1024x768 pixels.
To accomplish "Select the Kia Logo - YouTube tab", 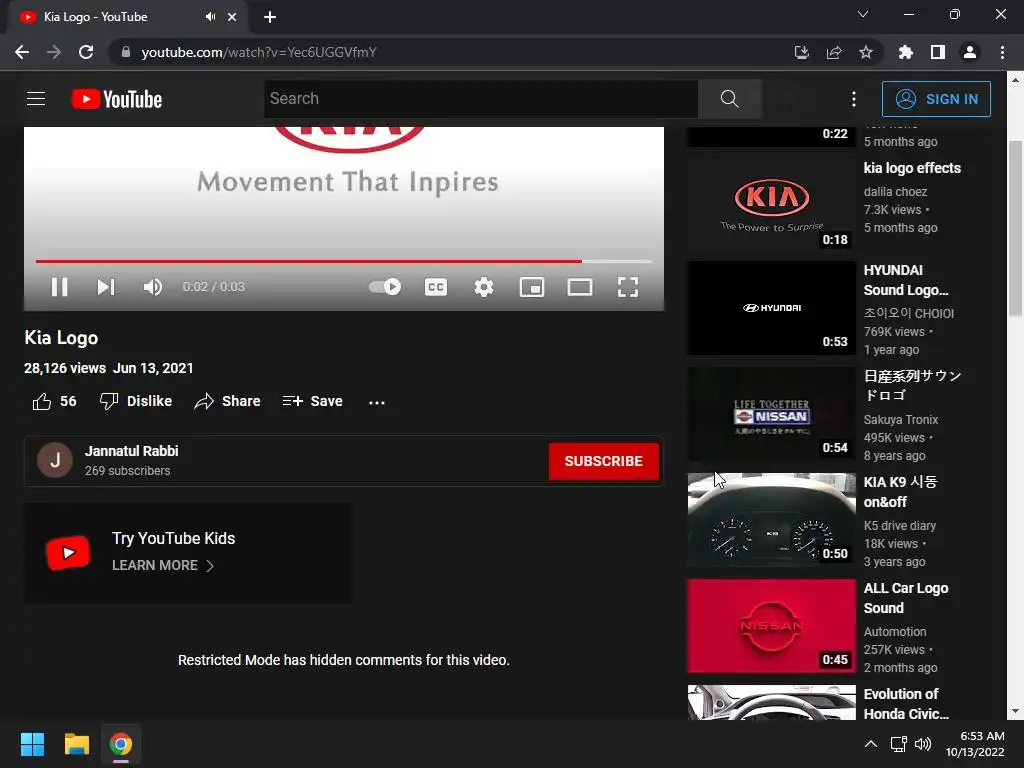I will (127, 17).
